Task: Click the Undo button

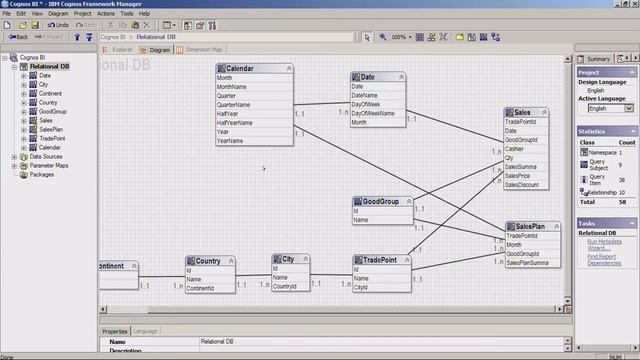Action: pos(58,25)
